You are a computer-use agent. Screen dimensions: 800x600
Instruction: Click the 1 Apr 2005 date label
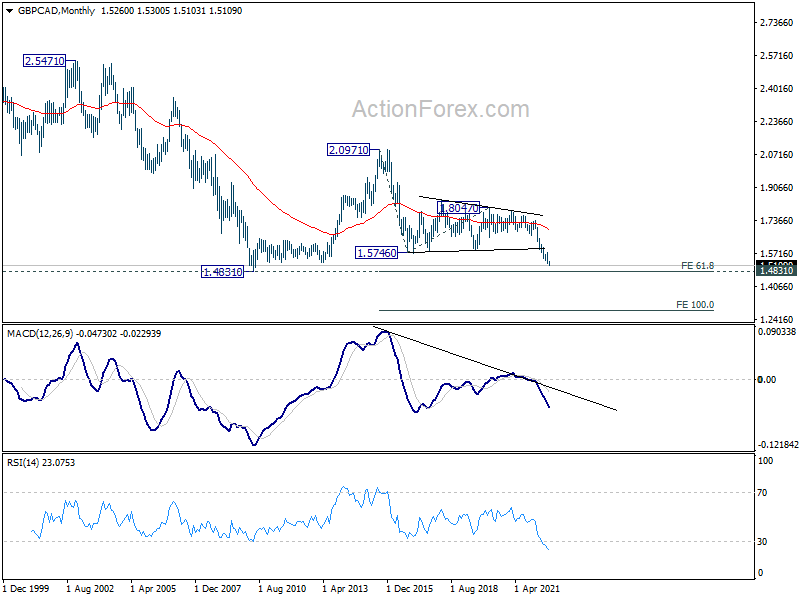coord(153,588)
